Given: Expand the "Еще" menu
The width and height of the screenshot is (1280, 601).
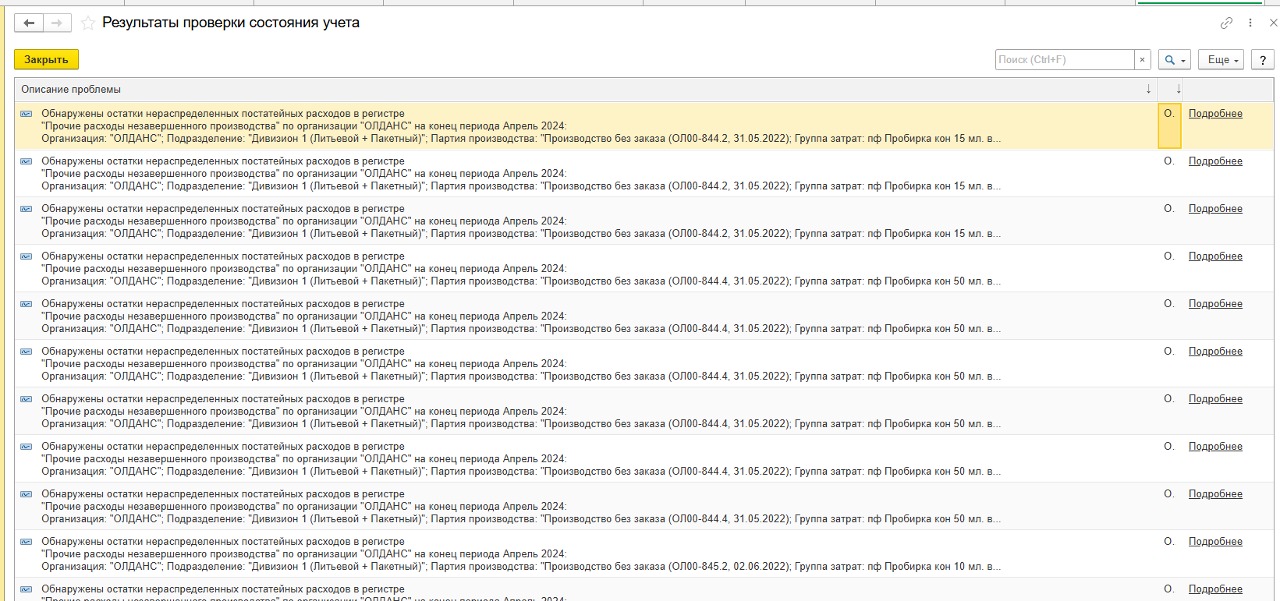Looking at the screenshot, I should point(1222,60).
